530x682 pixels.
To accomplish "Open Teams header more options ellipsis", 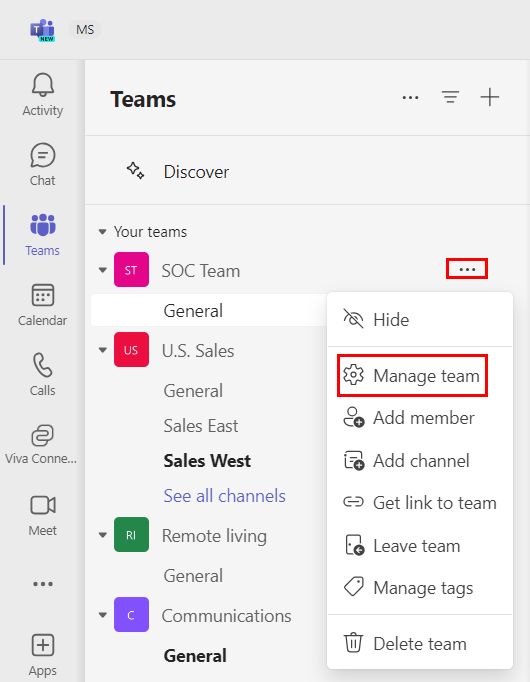I will (410, 97).
